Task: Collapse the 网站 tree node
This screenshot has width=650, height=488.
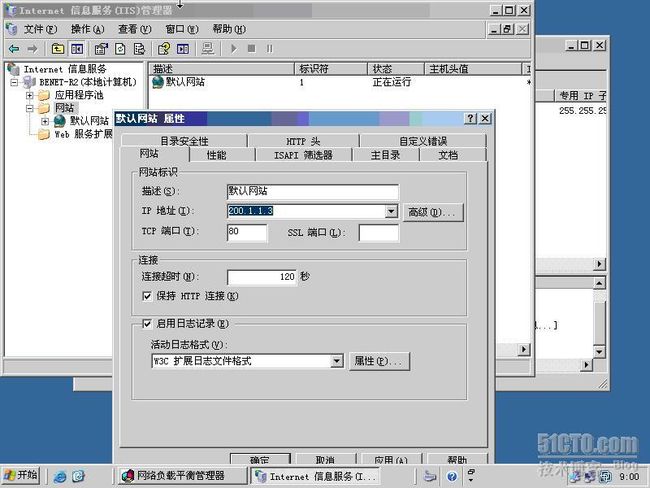Action: 29,108
